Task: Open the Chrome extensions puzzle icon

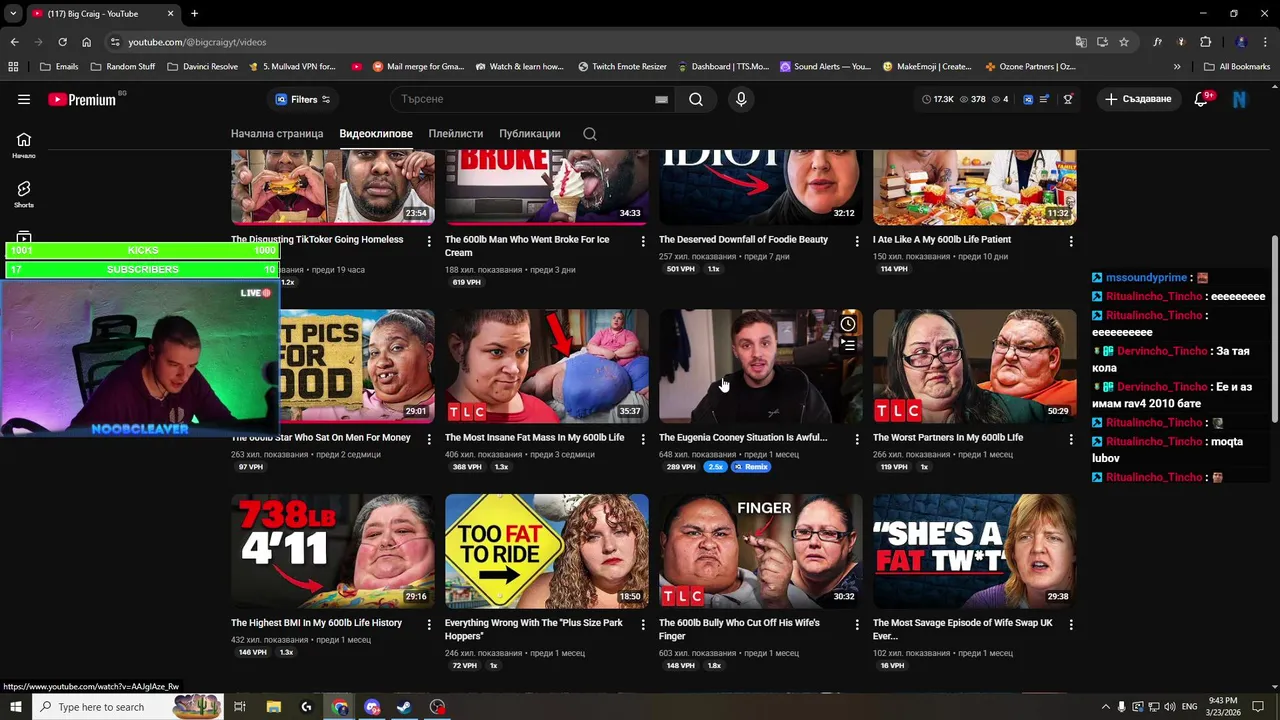Action: 1205,42
